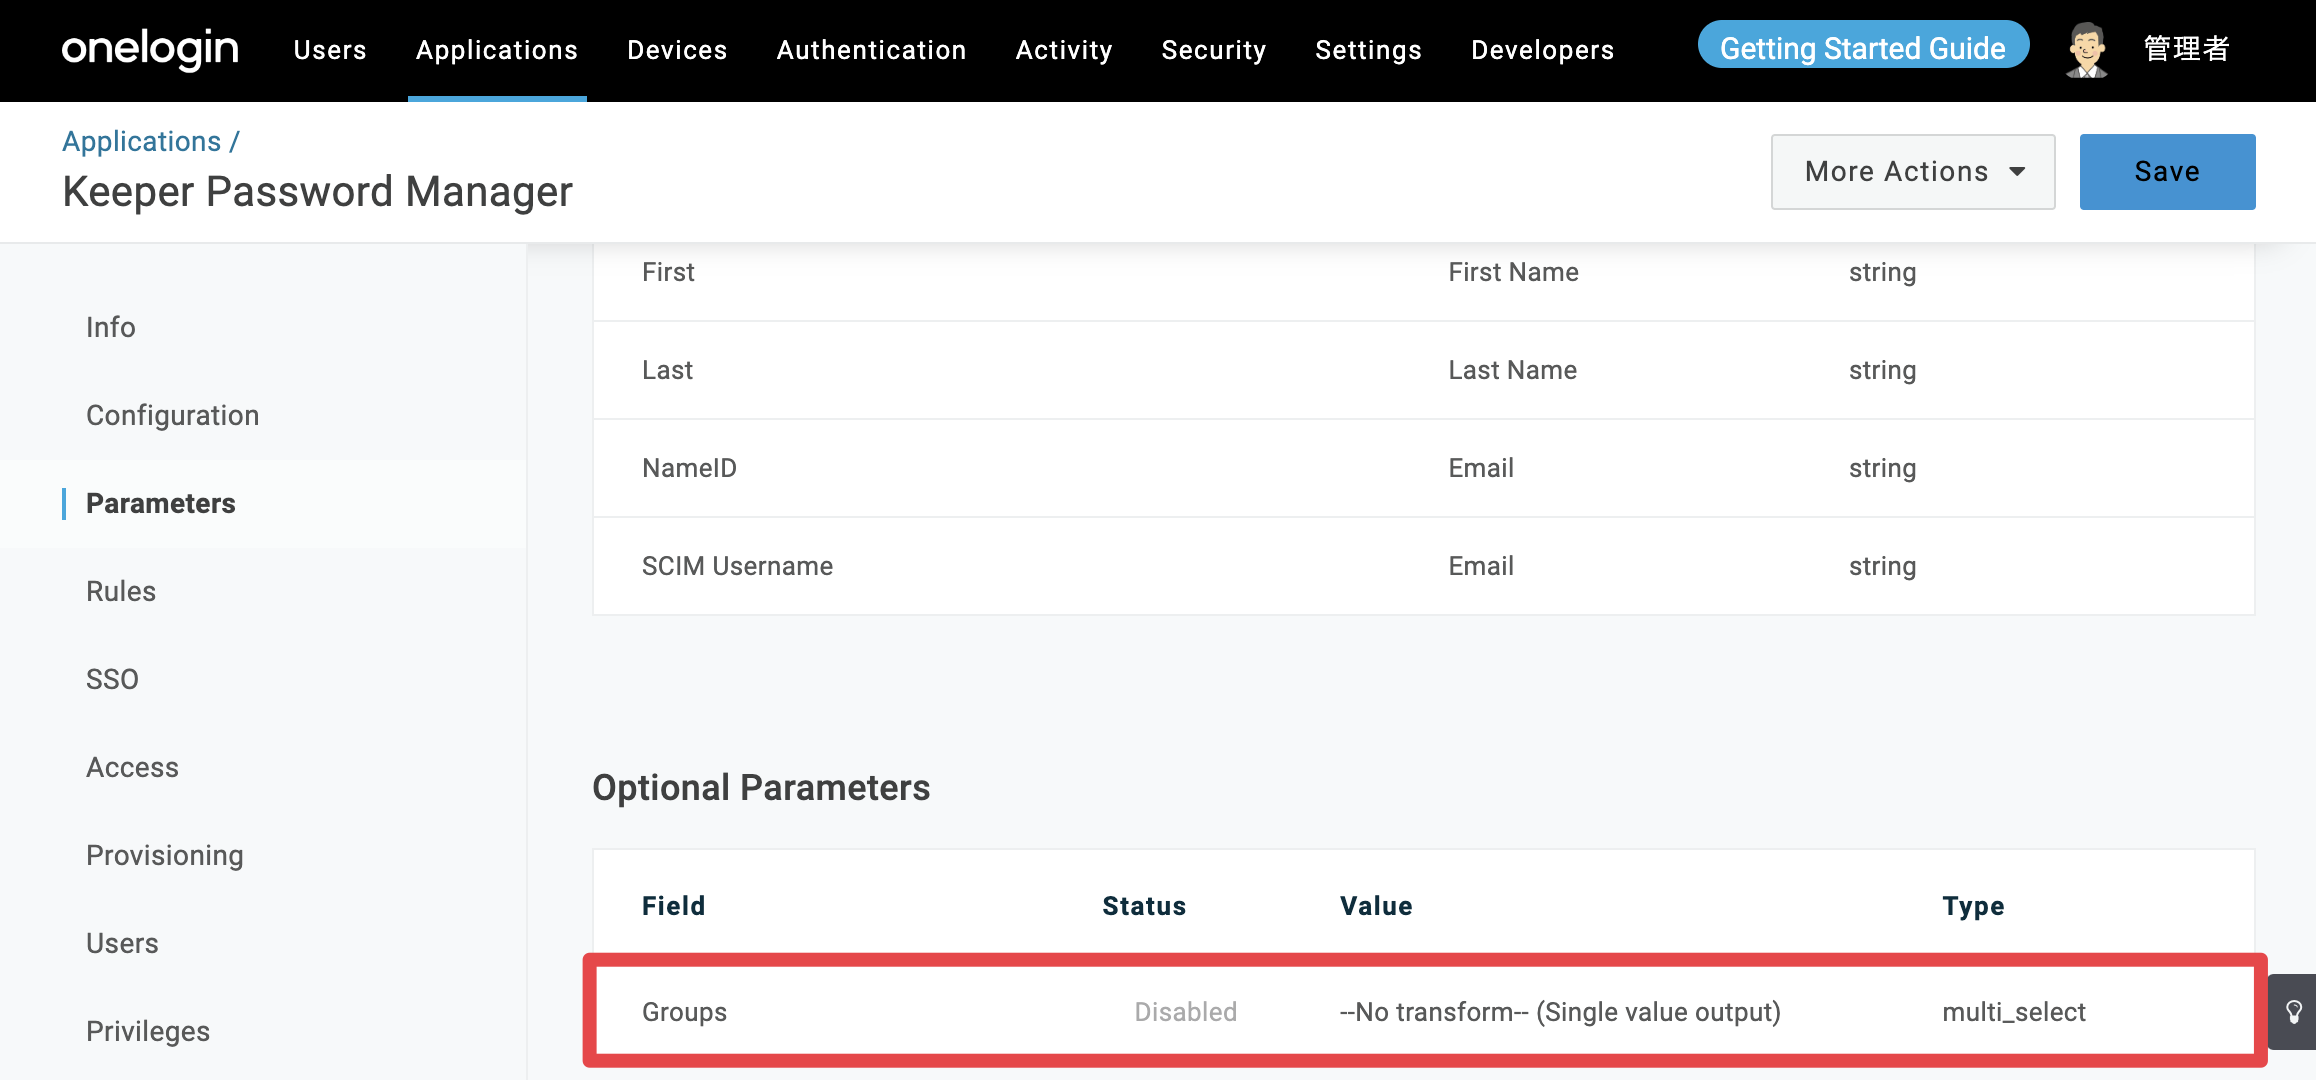
Task: Open the Users top menu
Action: [x=330, y=50]
